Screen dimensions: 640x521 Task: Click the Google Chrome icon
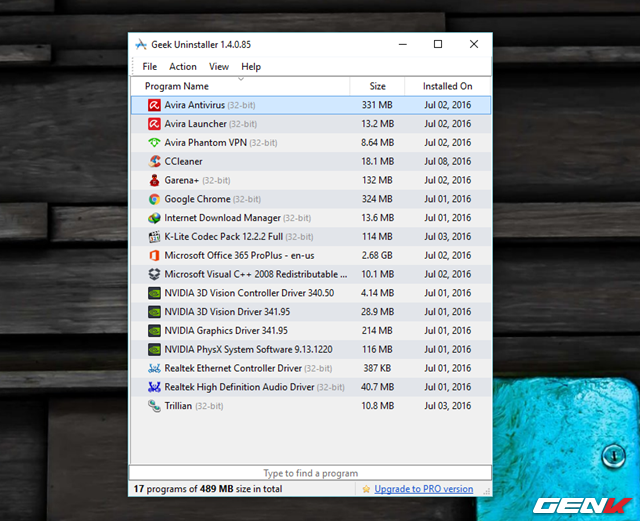(154, 199)
